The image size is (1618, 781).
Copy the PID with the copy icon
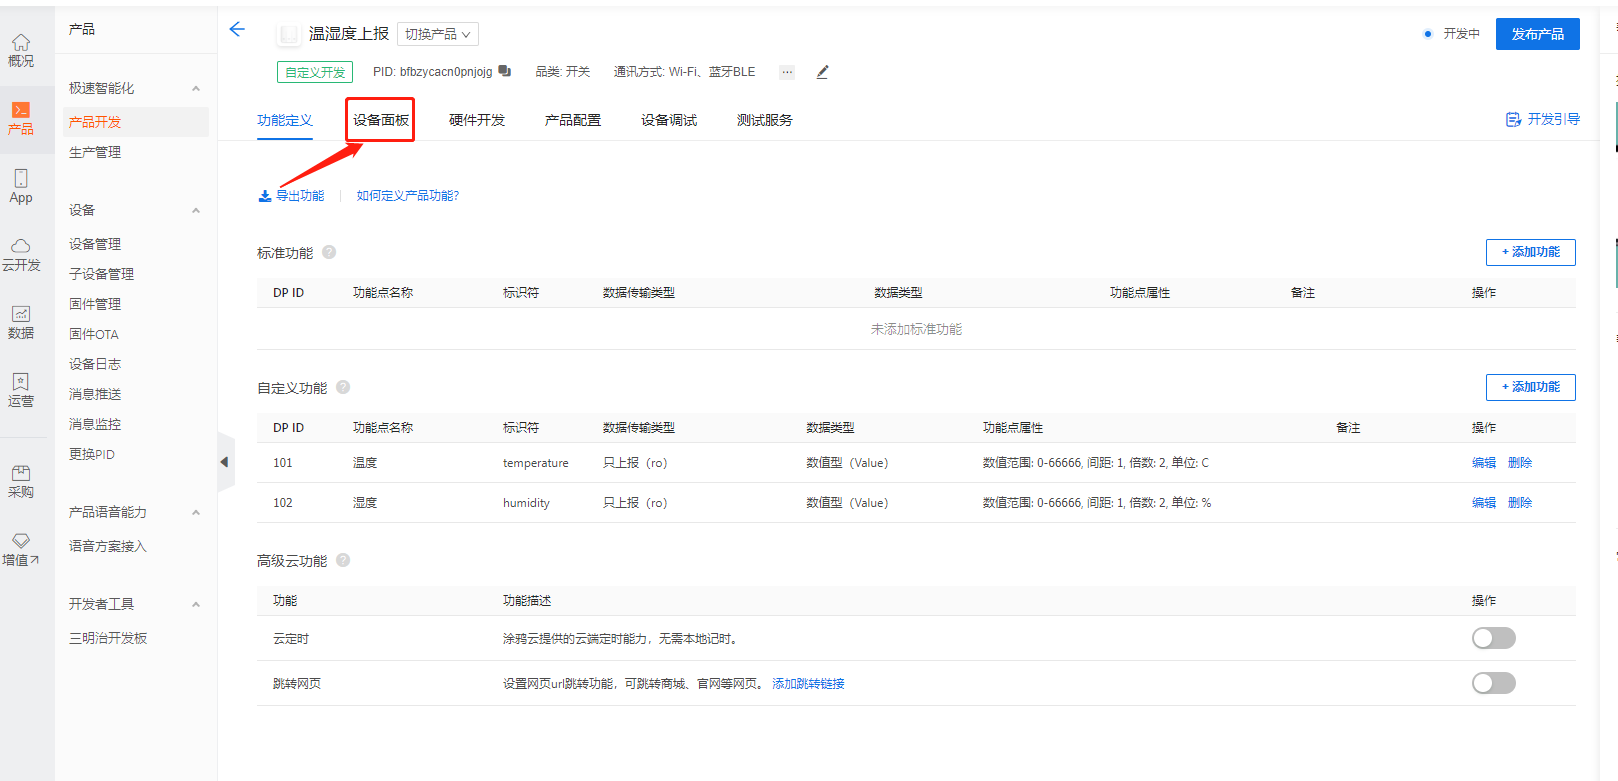click(505, 71)
